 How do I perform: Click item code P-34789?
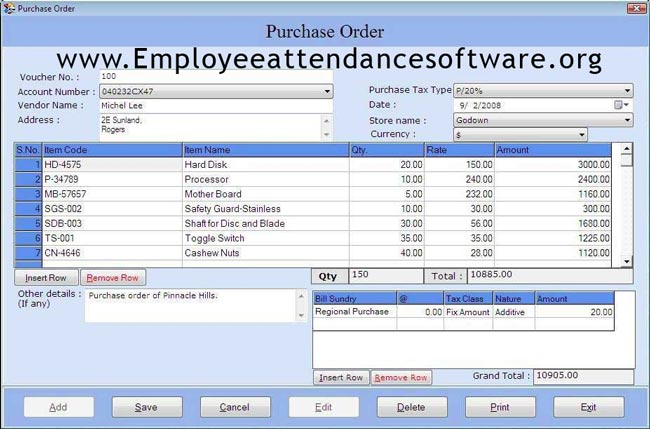(x=112, y=179)
